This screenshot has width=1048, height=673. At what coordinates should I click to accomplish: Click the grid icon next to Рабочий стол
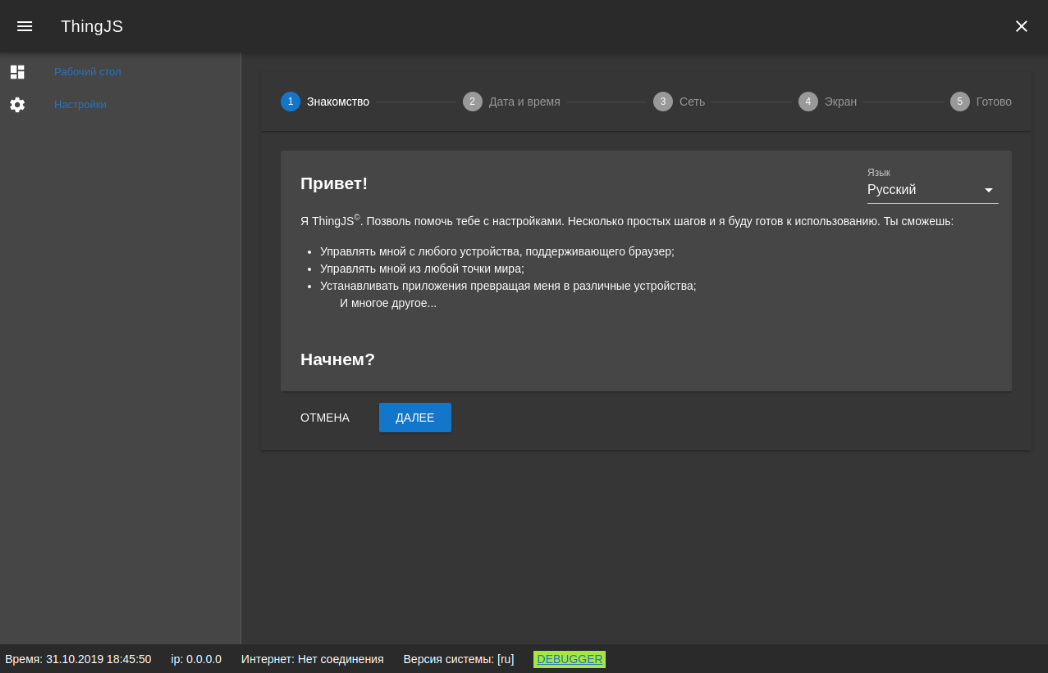(x=17, y=71)
